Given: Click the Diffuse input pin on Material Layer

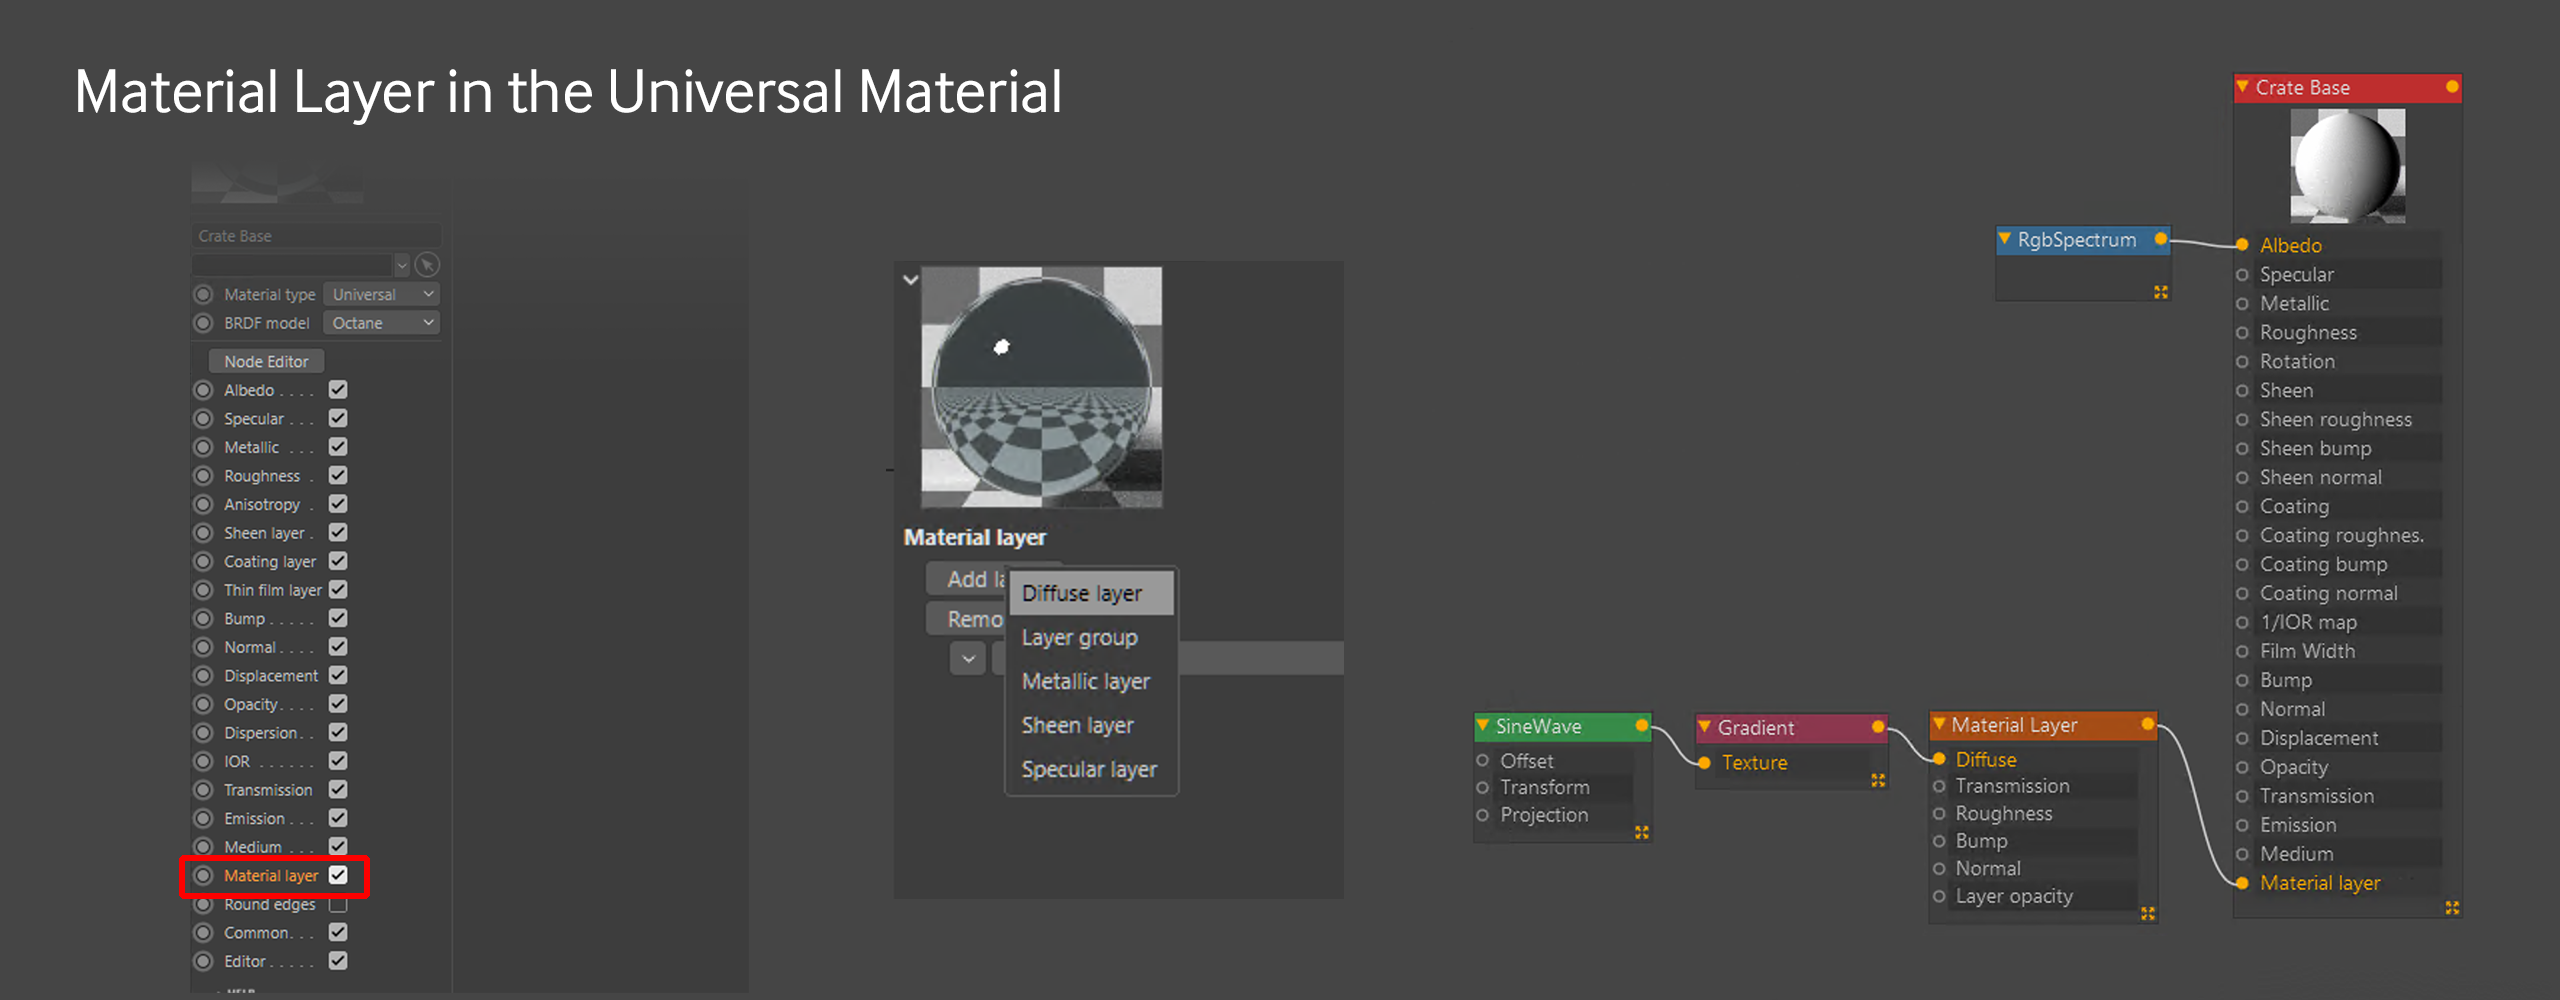Looking at the screenshot, I should pos(1939,759).
